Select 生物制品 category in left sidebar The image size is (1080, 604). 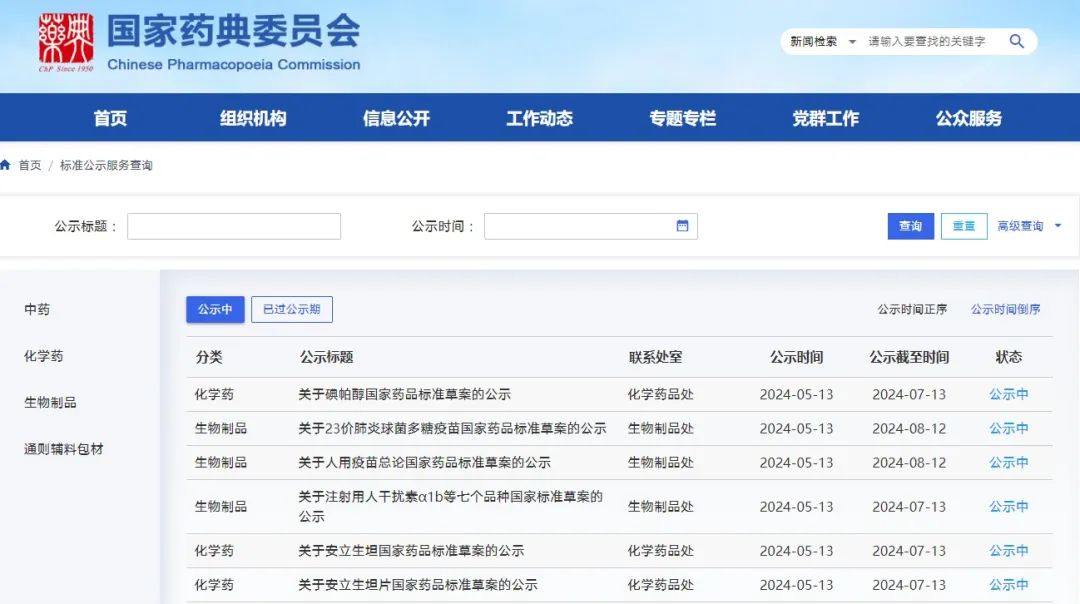[50, 403]
